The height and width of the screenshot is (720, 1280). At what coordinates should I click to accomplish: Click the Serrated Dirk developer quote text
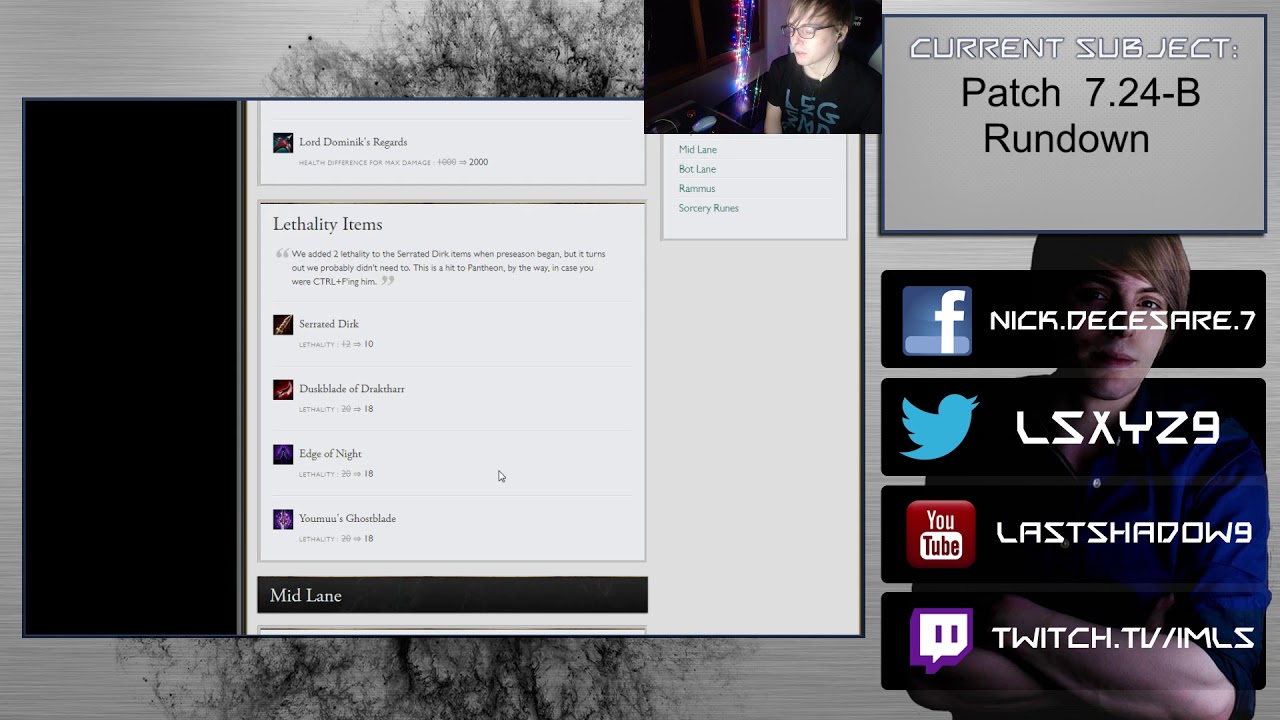pos(448,268)
